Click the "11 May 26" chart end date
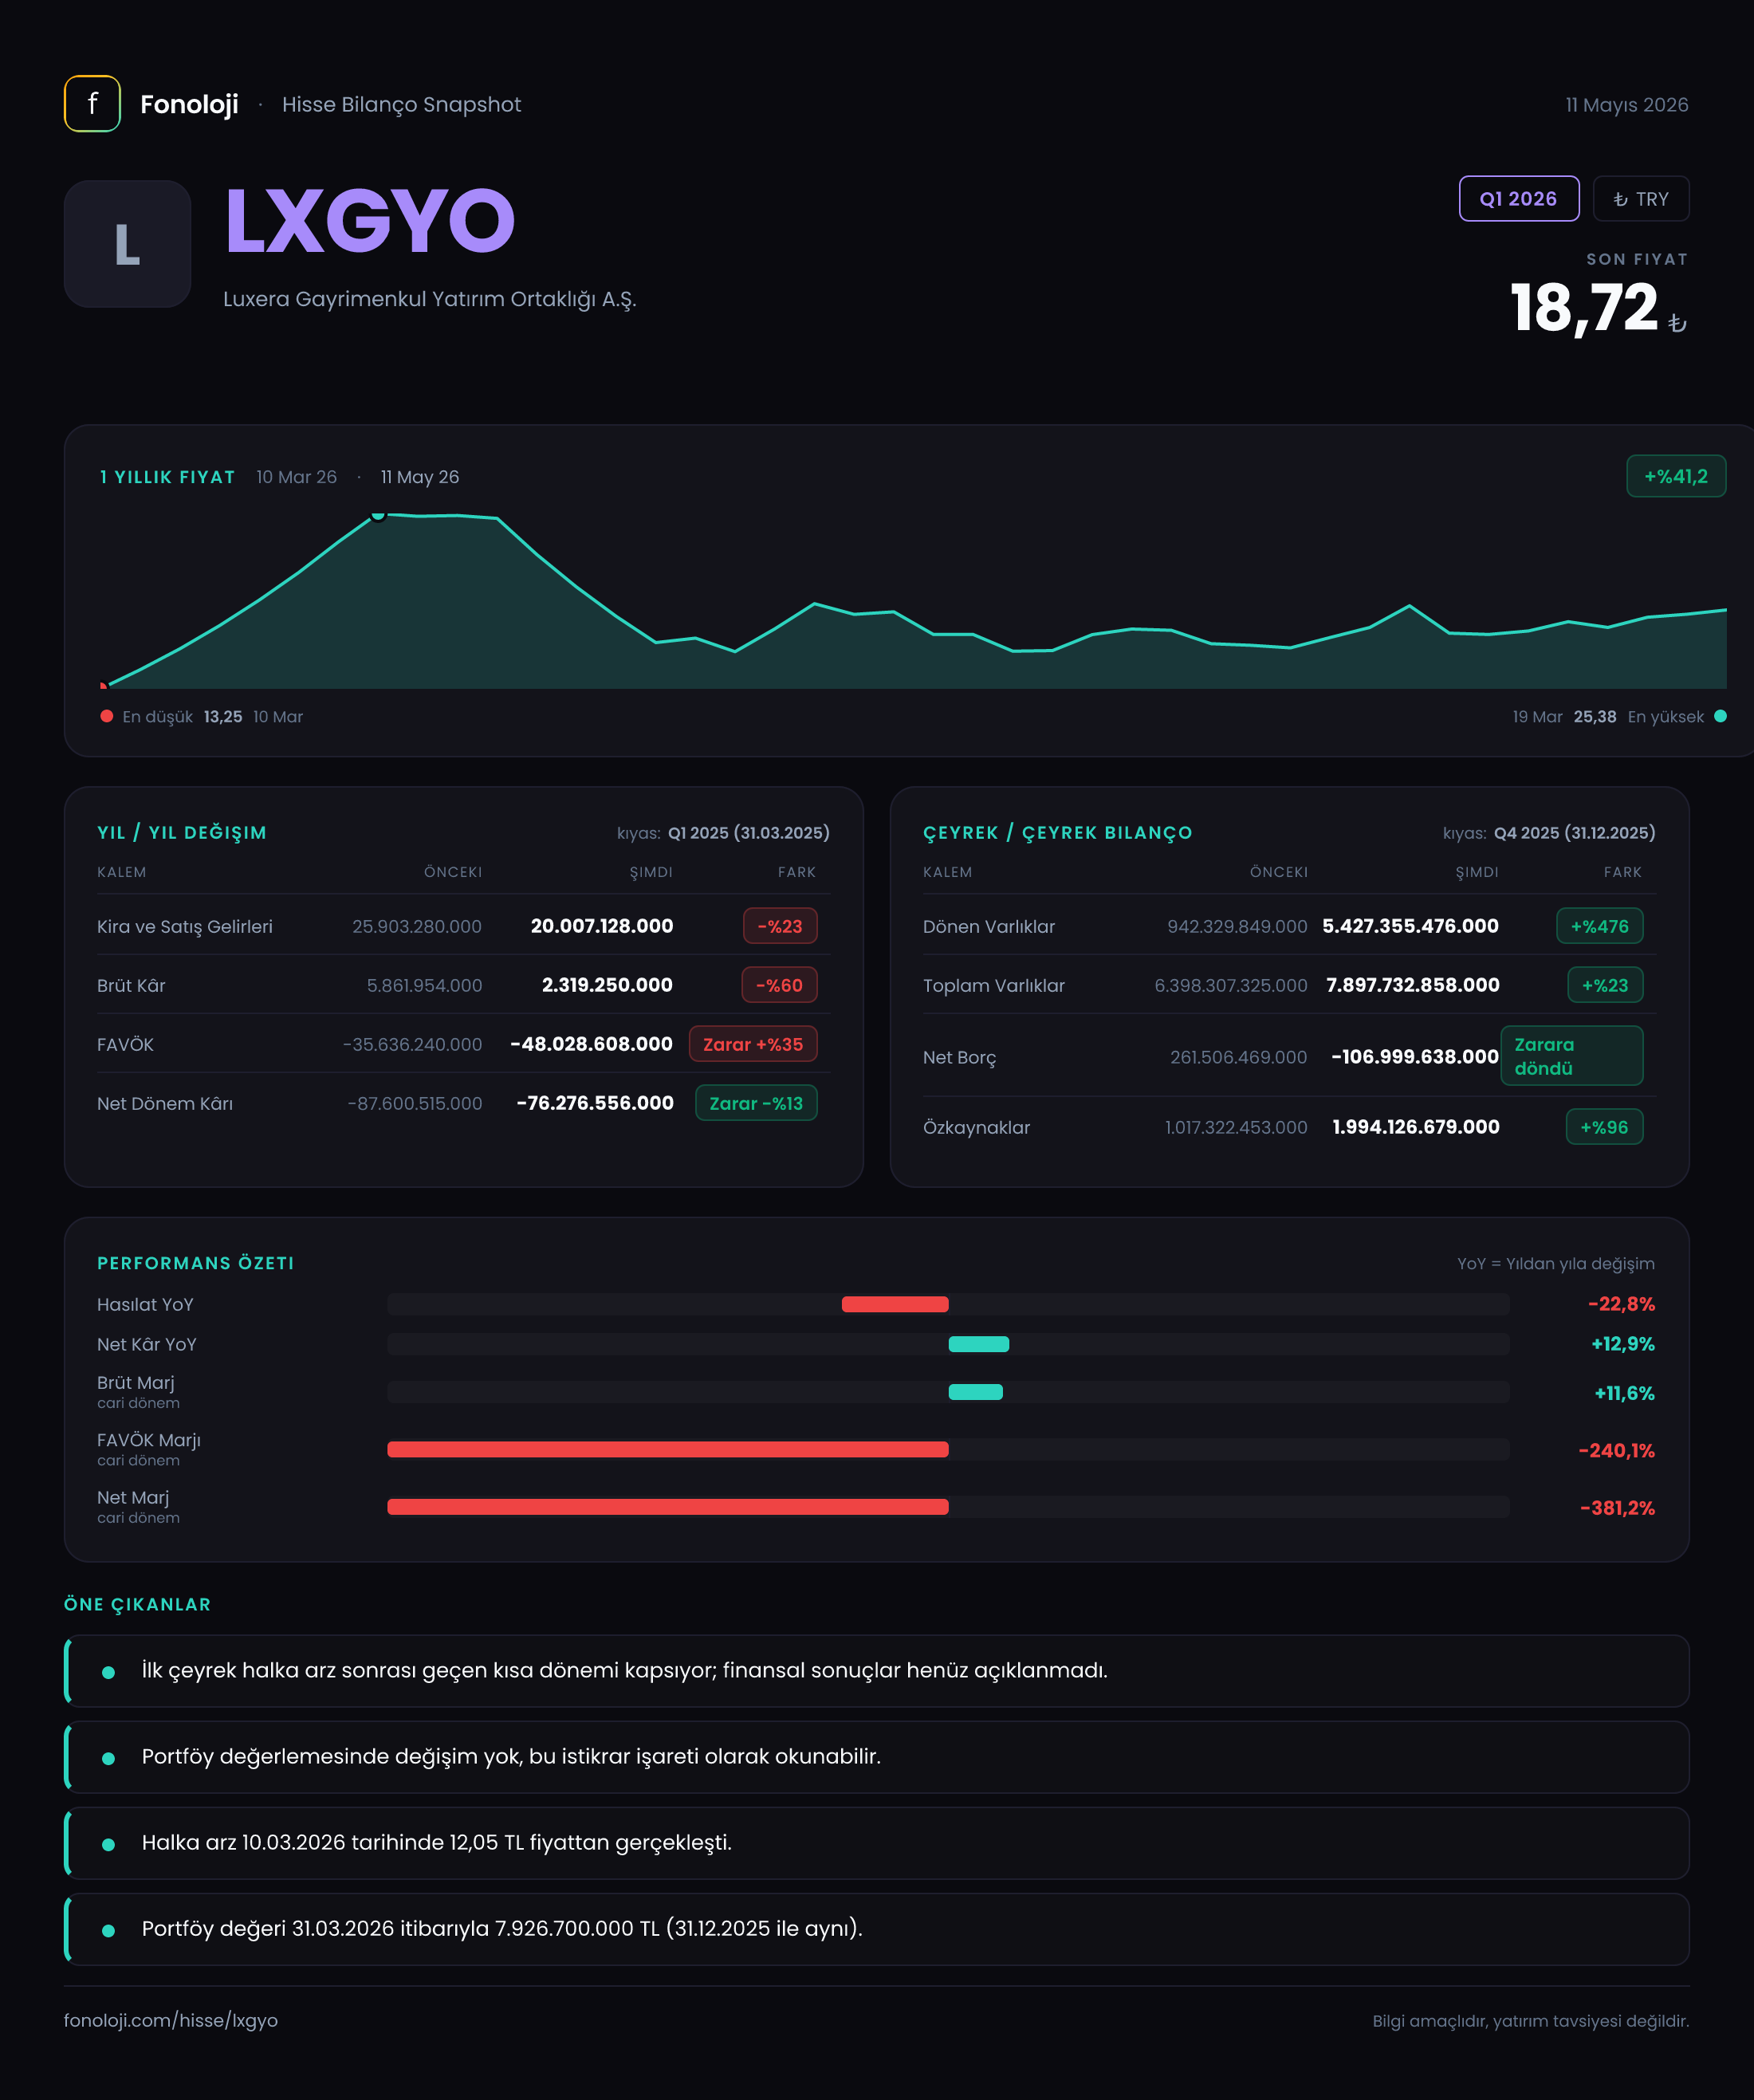The image size is (1754, 2100). coord(420,477)
